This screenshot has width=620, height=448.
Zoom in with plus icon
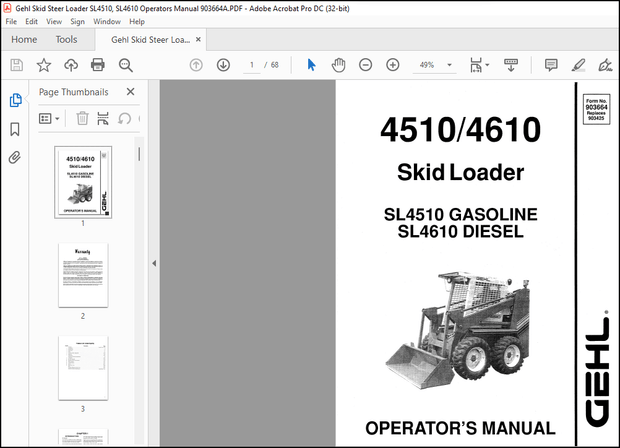click(x=393, y=65)
